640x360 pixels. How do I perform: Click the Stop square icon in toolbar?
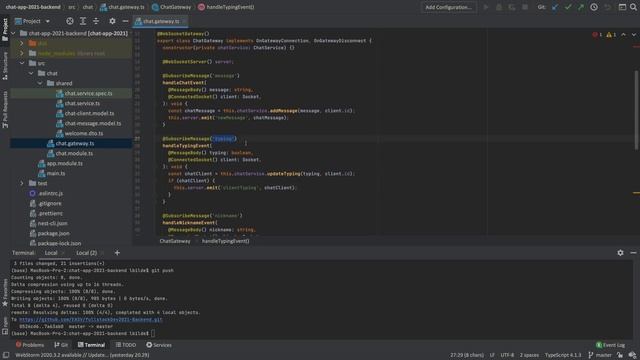point(525,7)
